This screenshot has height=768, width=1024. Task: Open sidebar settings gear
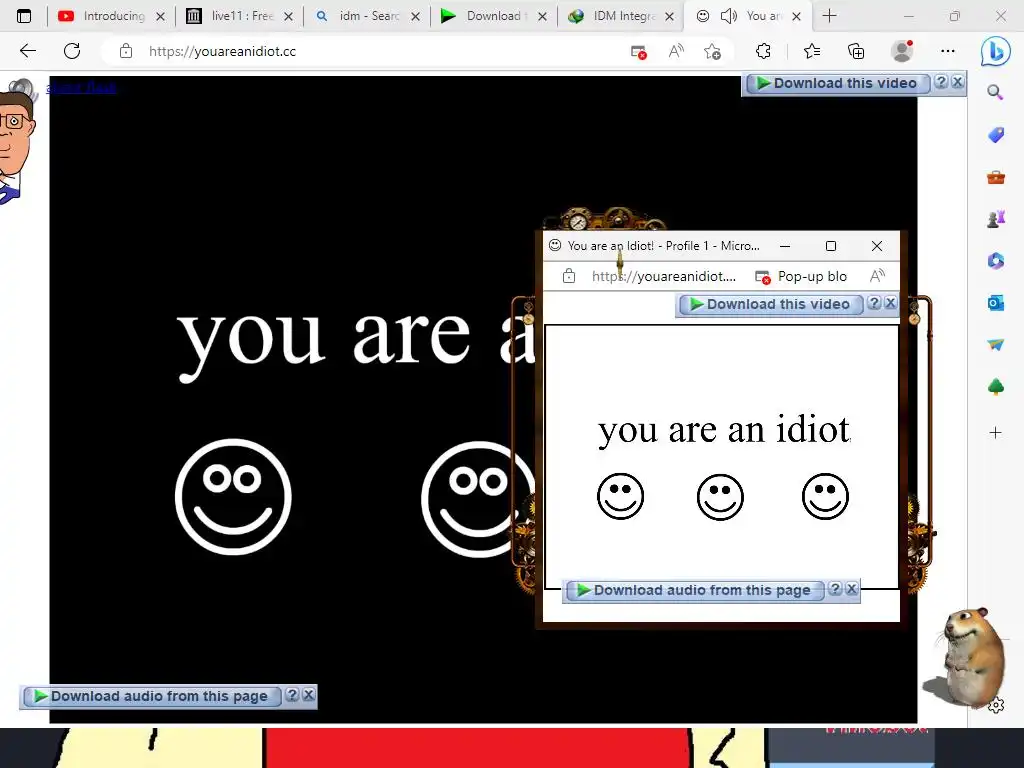(996, 705)
